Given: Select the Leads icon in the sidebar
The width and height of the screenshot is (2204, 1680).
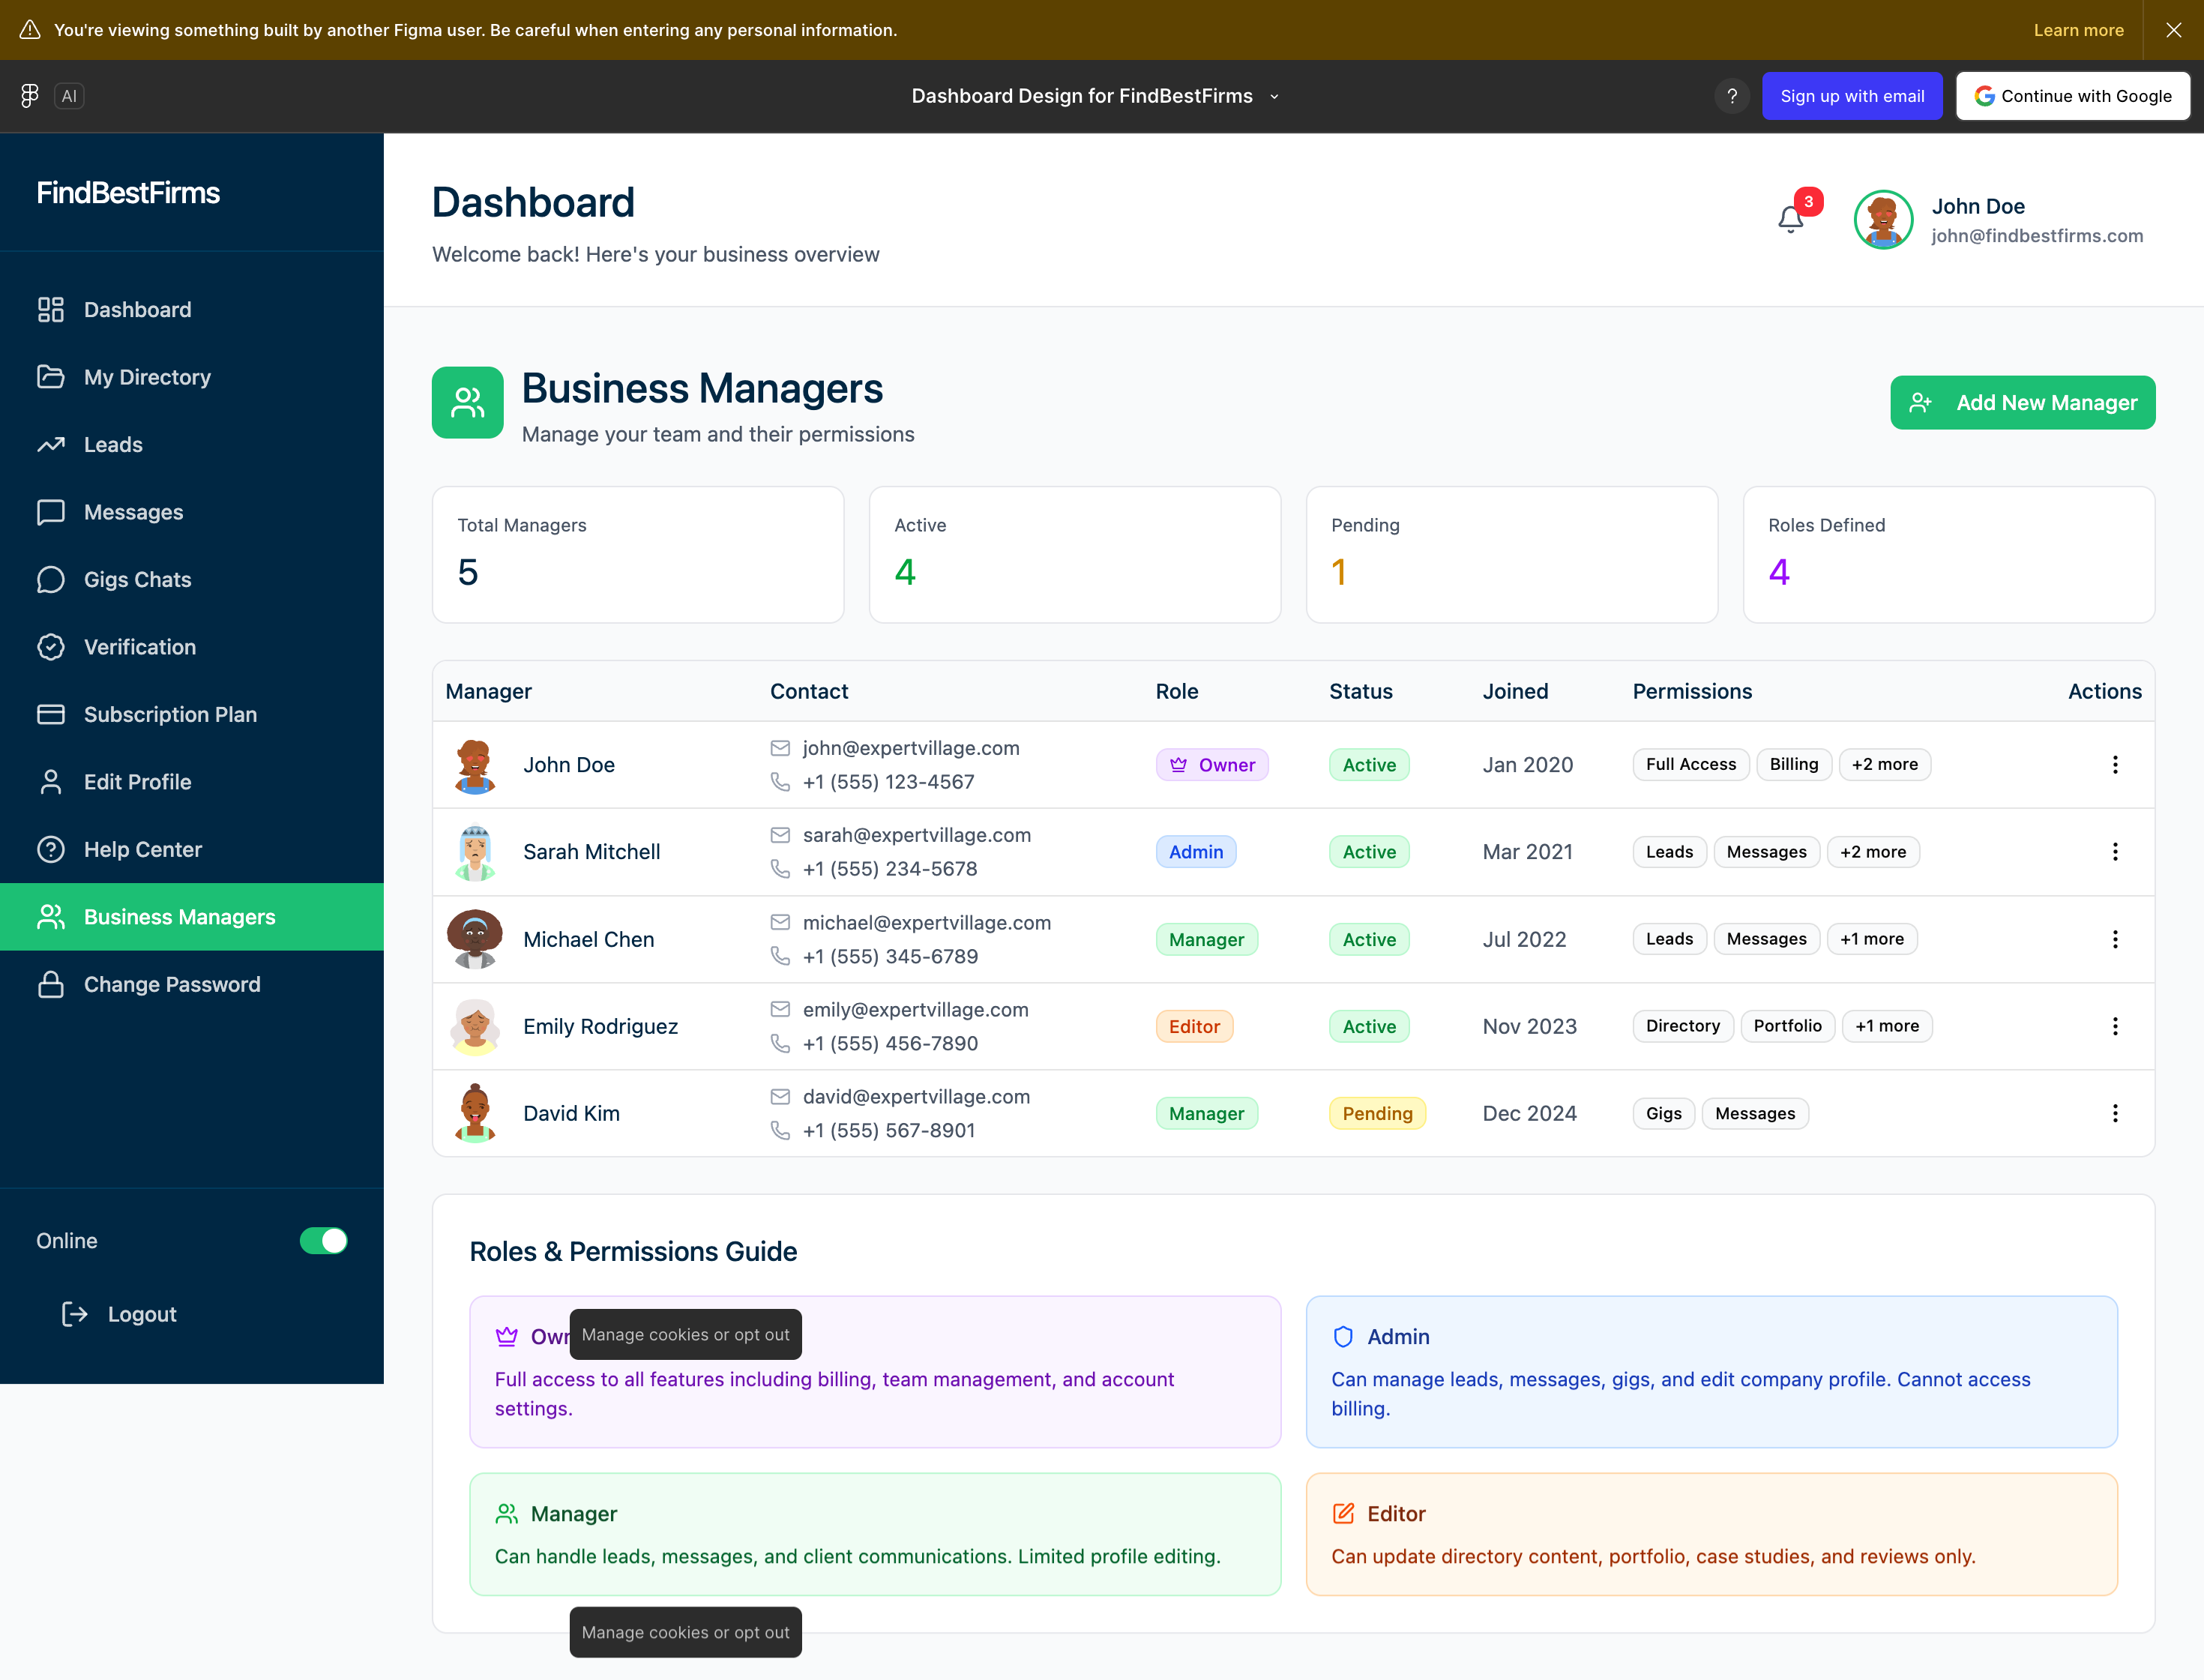Looking at the screenshot, I should tap(52, 444).
